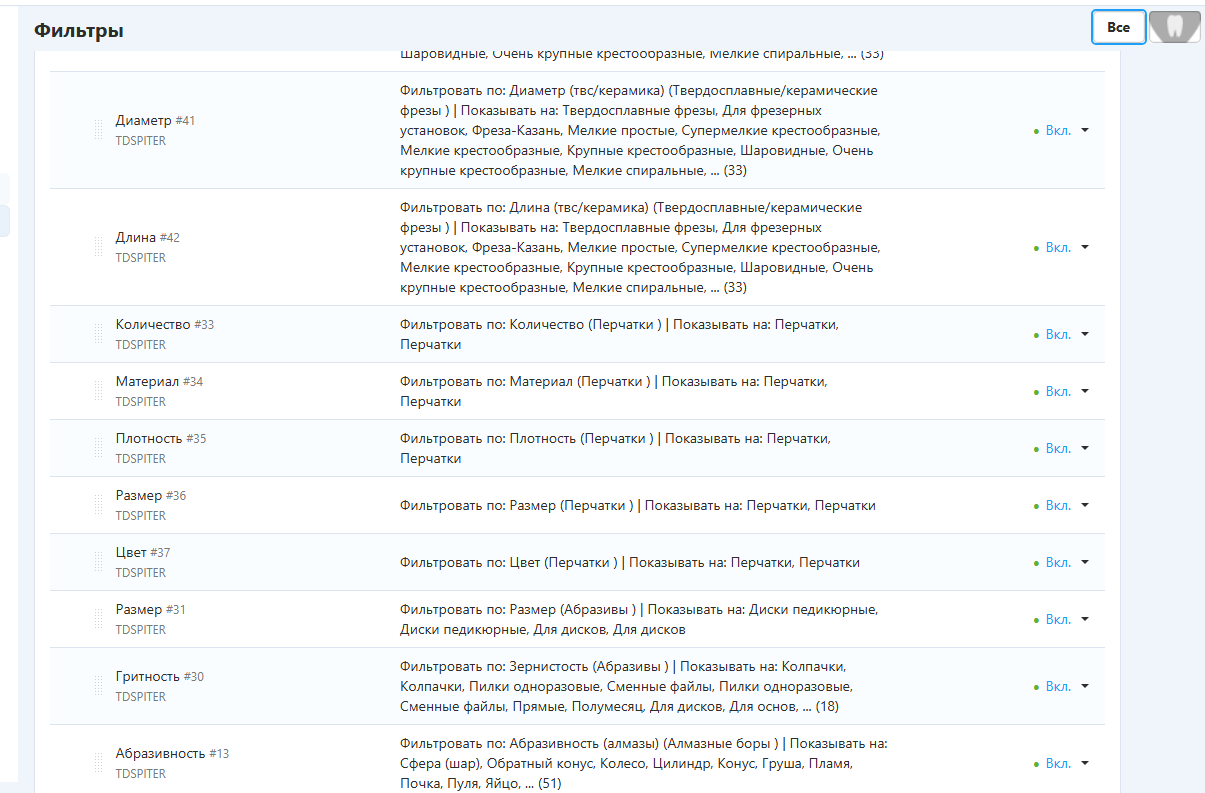The width and height of the screenshot is (1205, 793).
Task: Toggle the Вкл. status of Плотность #35
Action: coord(1057,449)
